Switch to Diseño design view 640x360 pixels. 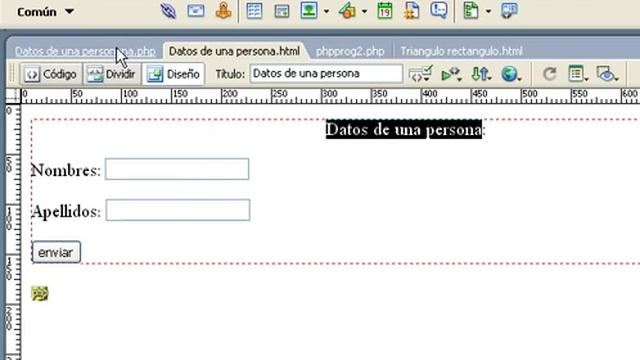pyautogui.click(x=173, y=74)
